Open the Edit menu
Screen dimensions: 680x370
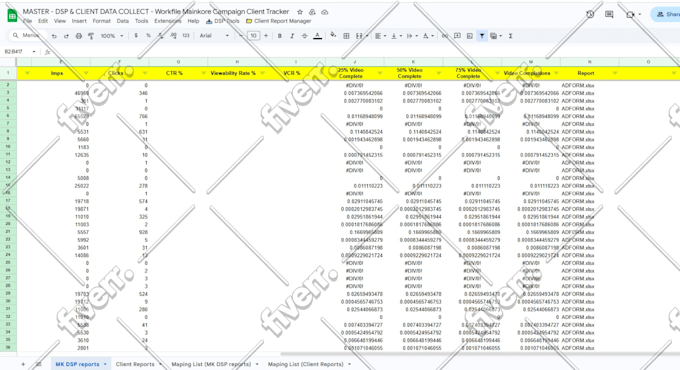43,21
